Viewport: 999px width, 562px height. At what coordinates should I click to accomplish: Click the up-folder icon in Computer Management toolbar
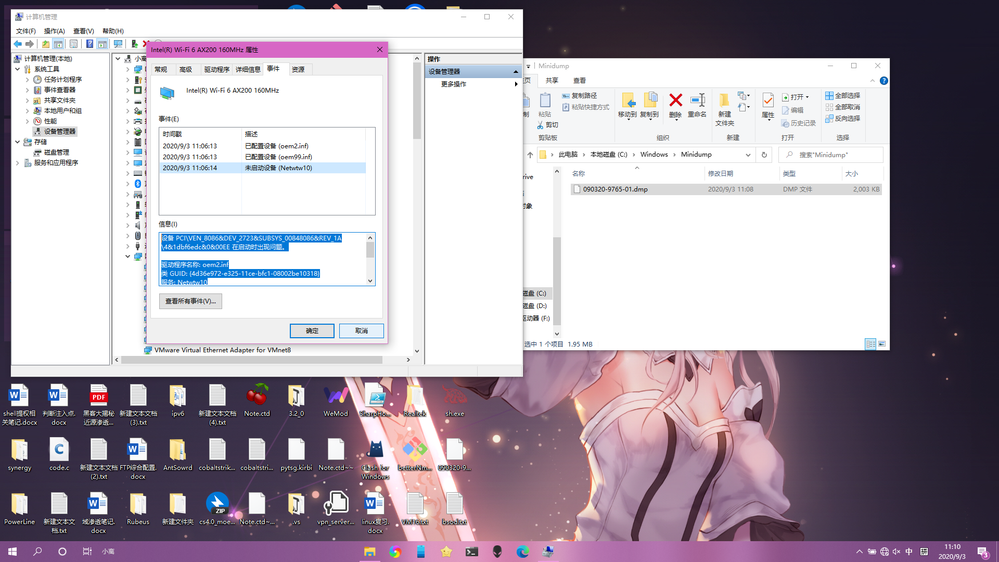[45, 44]
